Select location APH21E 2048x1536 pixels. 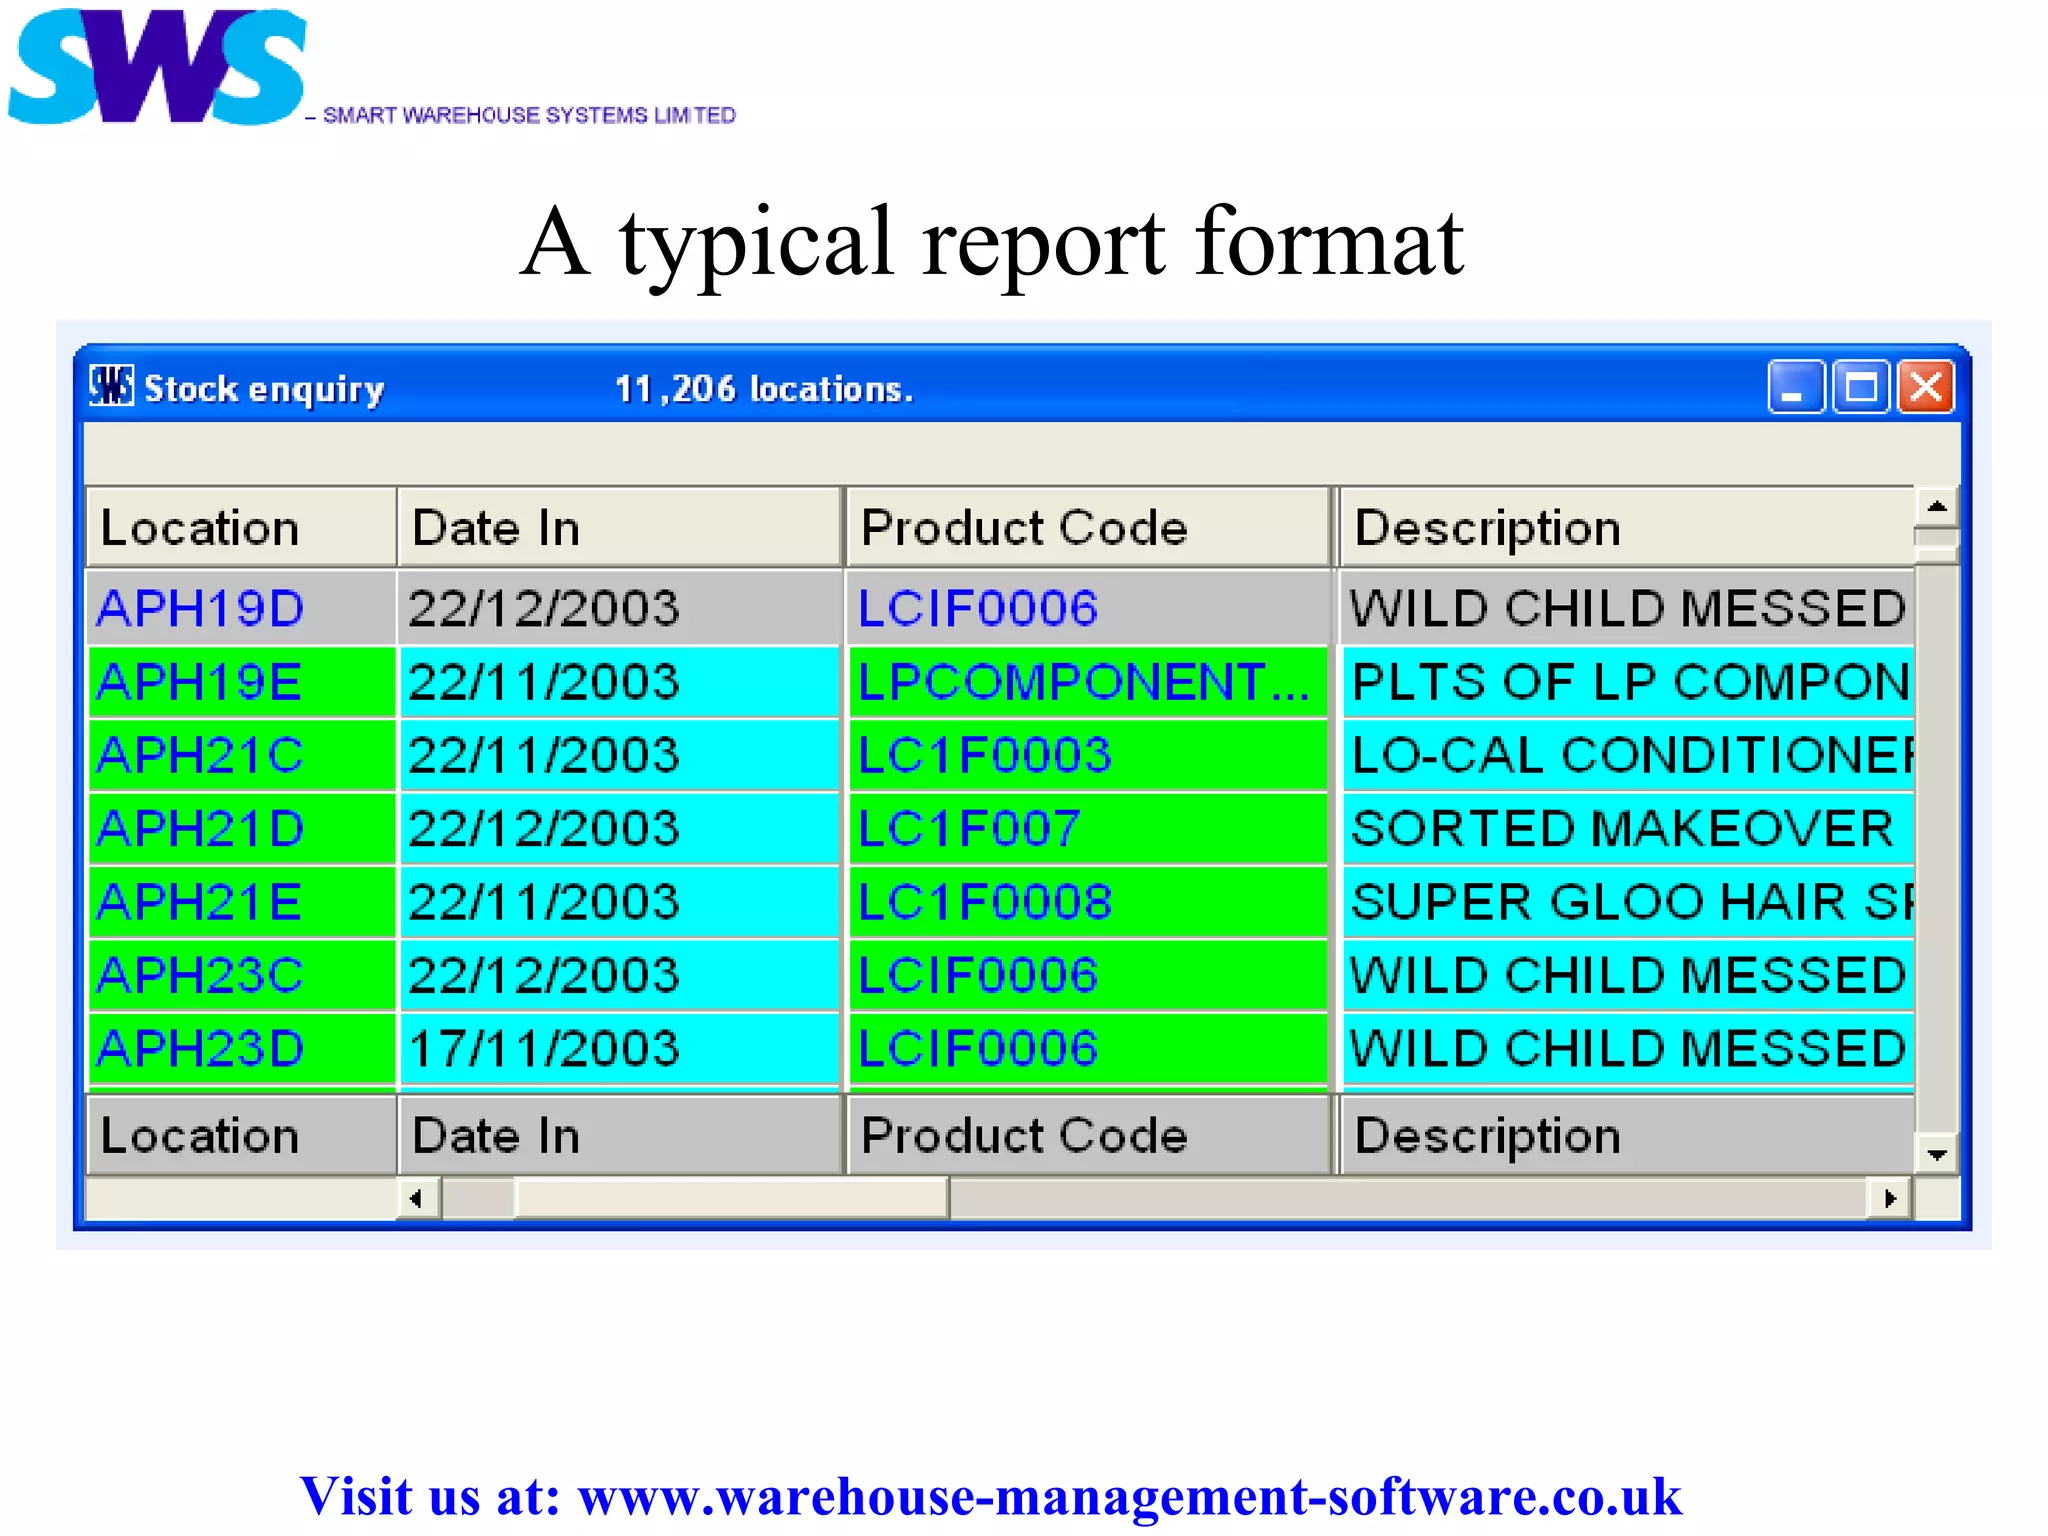[241, 902]
